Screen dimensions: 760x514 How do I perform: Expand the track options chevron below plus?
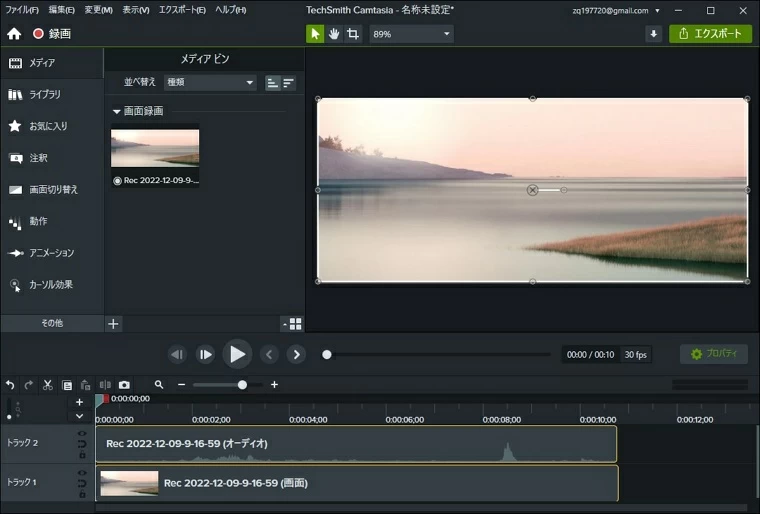tap(79, 416)
